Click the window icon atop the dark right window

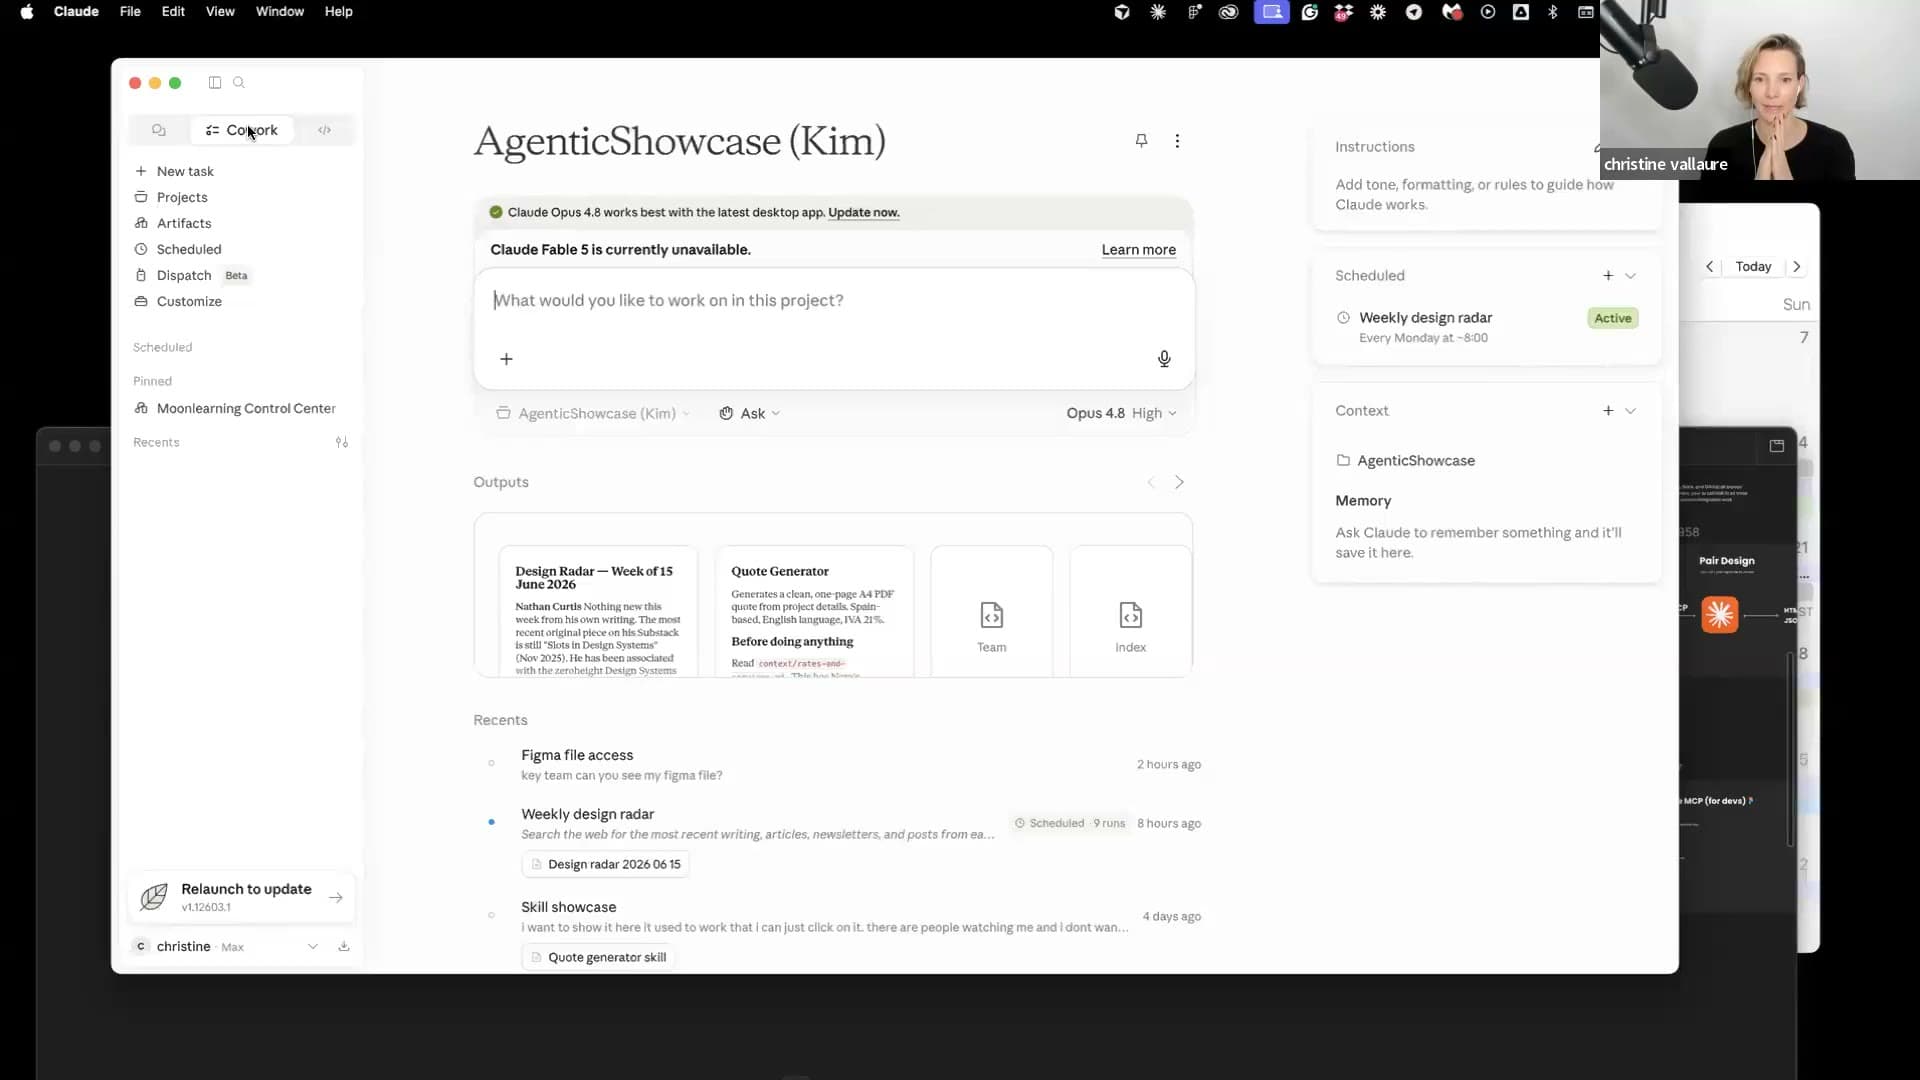point(1777,446)
